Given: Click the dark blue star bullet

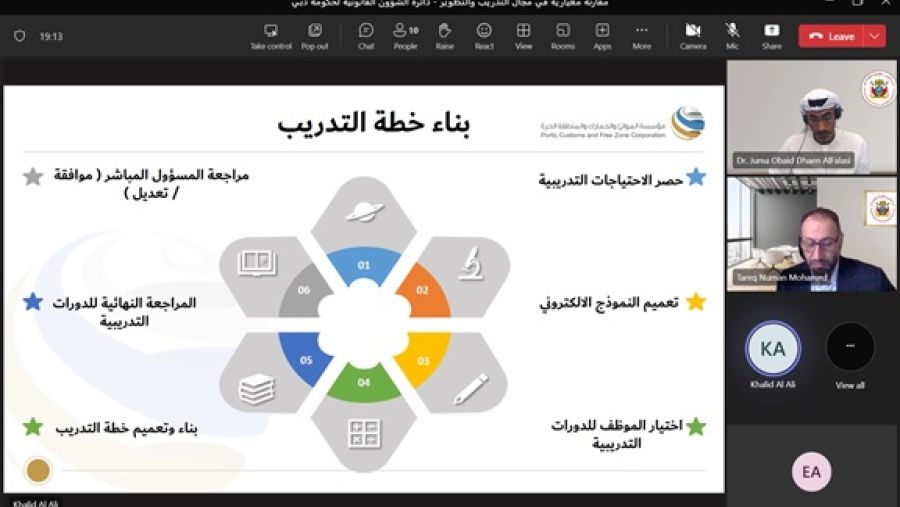Looking at the screenshot, I should tap(33, 301).
